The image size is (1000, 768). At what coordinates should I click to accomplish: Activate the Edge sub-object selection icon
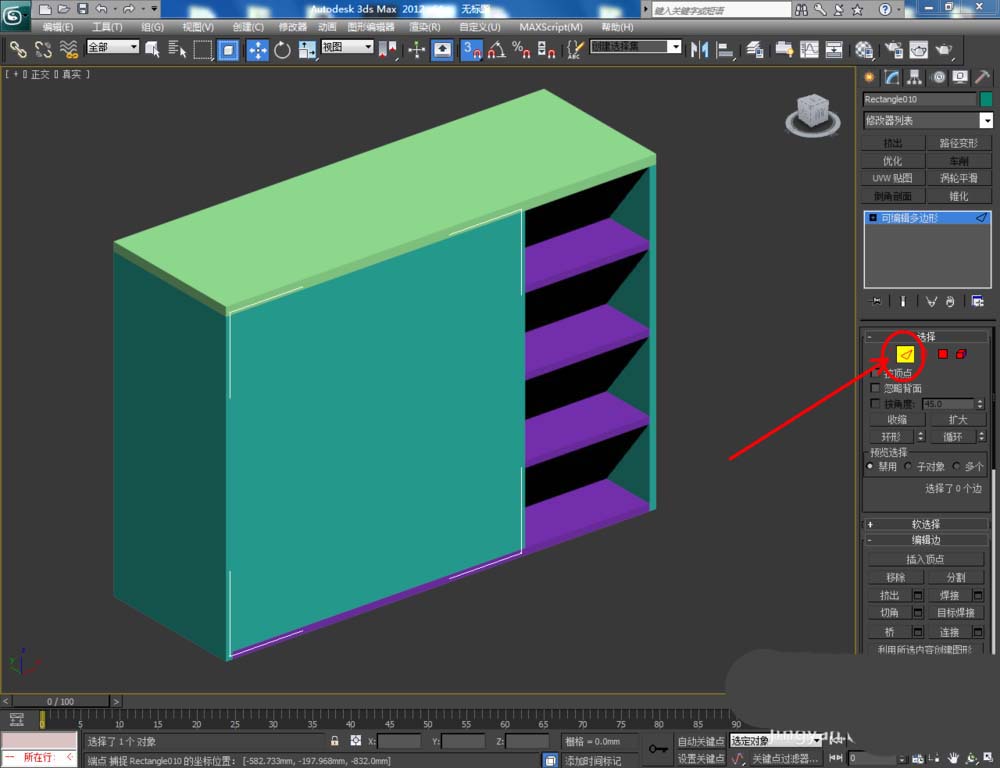coord(905,354)
